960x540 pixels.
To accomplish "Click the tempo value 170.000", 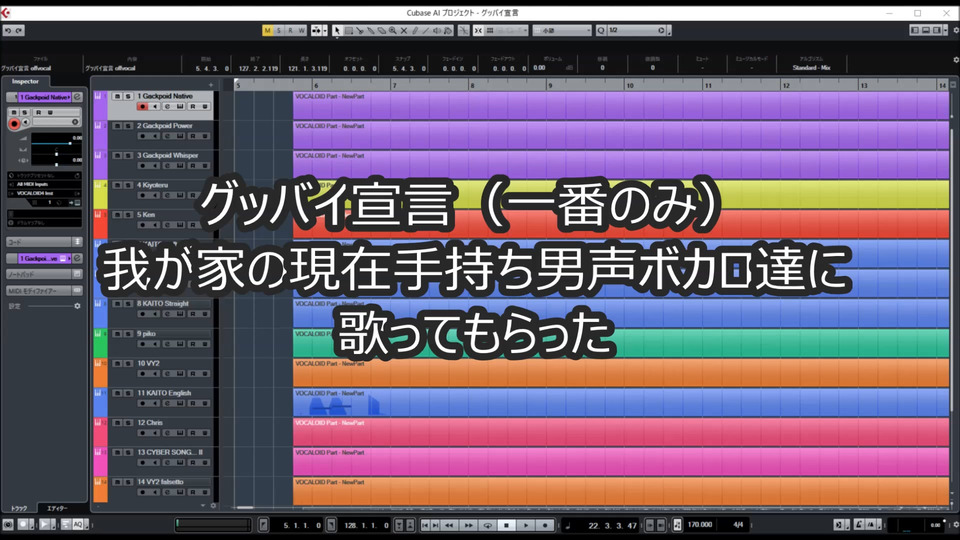I will click(x=700, y=525).
